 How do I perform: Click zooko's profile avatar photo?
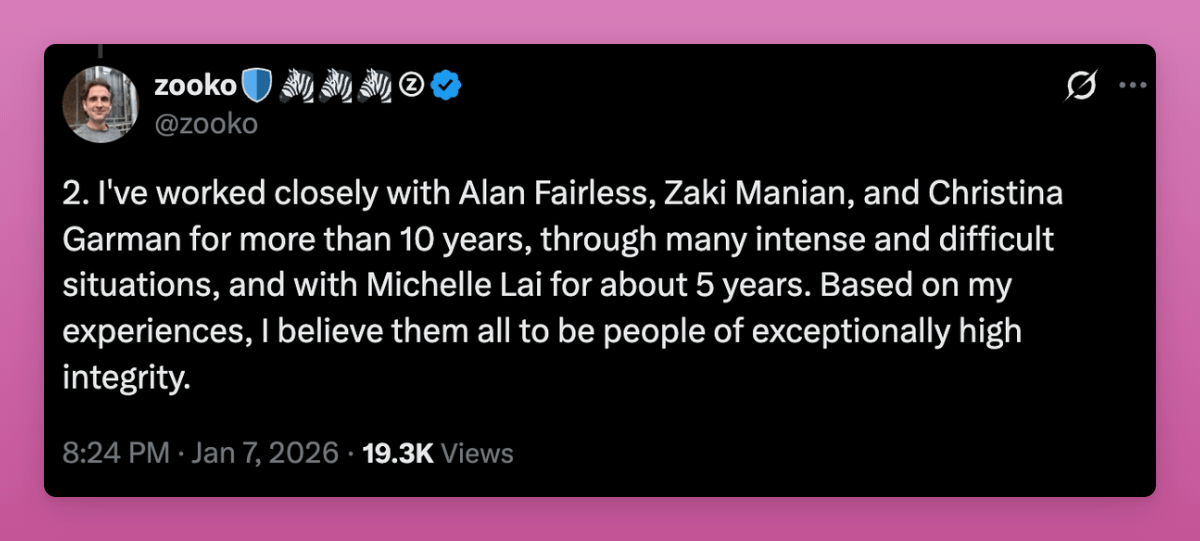pos(99,105)
